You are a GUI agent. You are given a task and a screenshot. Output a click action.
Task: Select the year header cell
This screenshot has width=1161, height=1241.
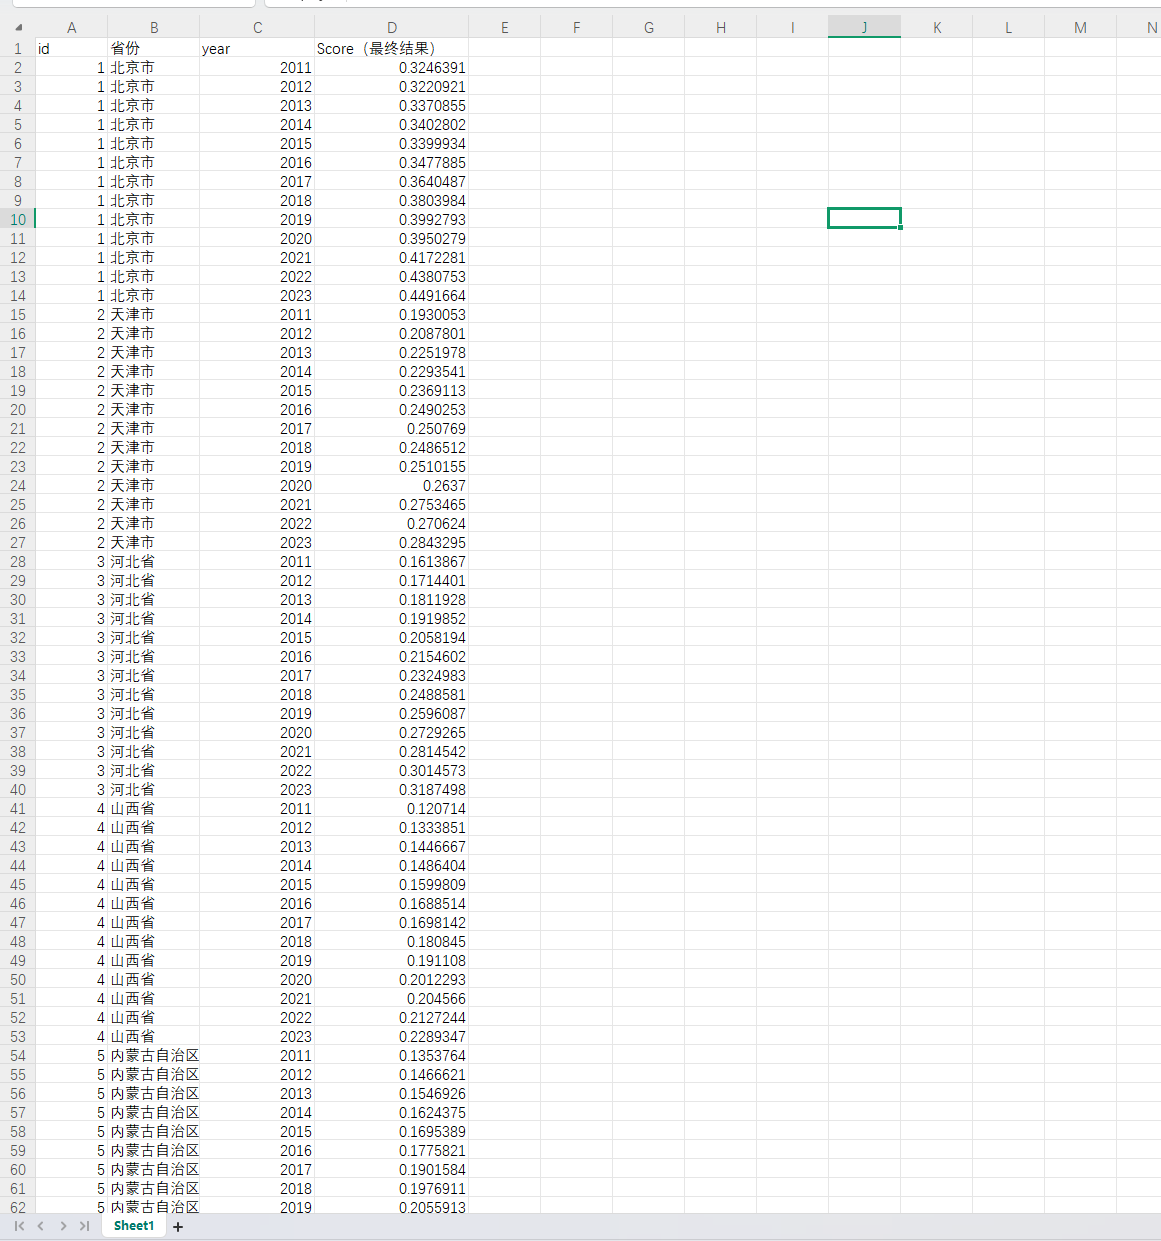256,48
